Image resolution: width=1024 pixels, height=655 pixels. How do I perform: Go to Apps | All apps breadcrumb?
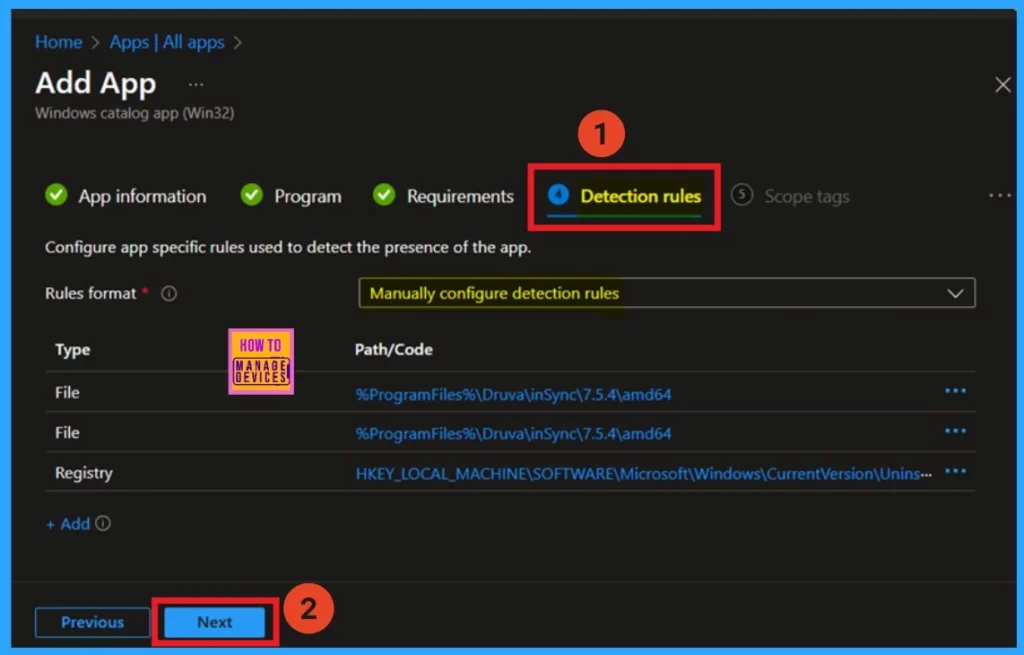[x=167, y=42]
